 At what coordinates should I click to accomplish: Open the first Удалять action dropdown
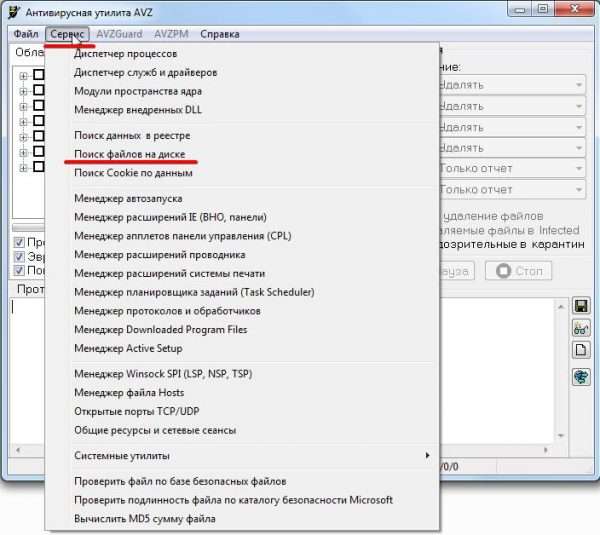click(x=512, y=85)
